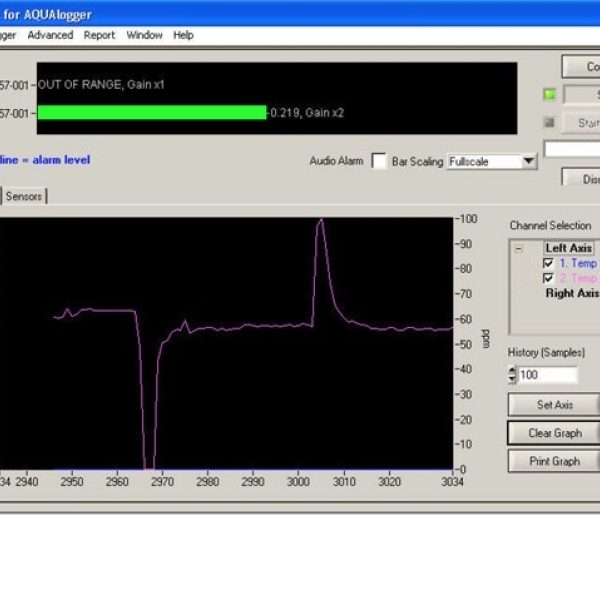Click the bright green status indicator
The height and width of the screenshot is (600, 600).
(x=549, y=94)
